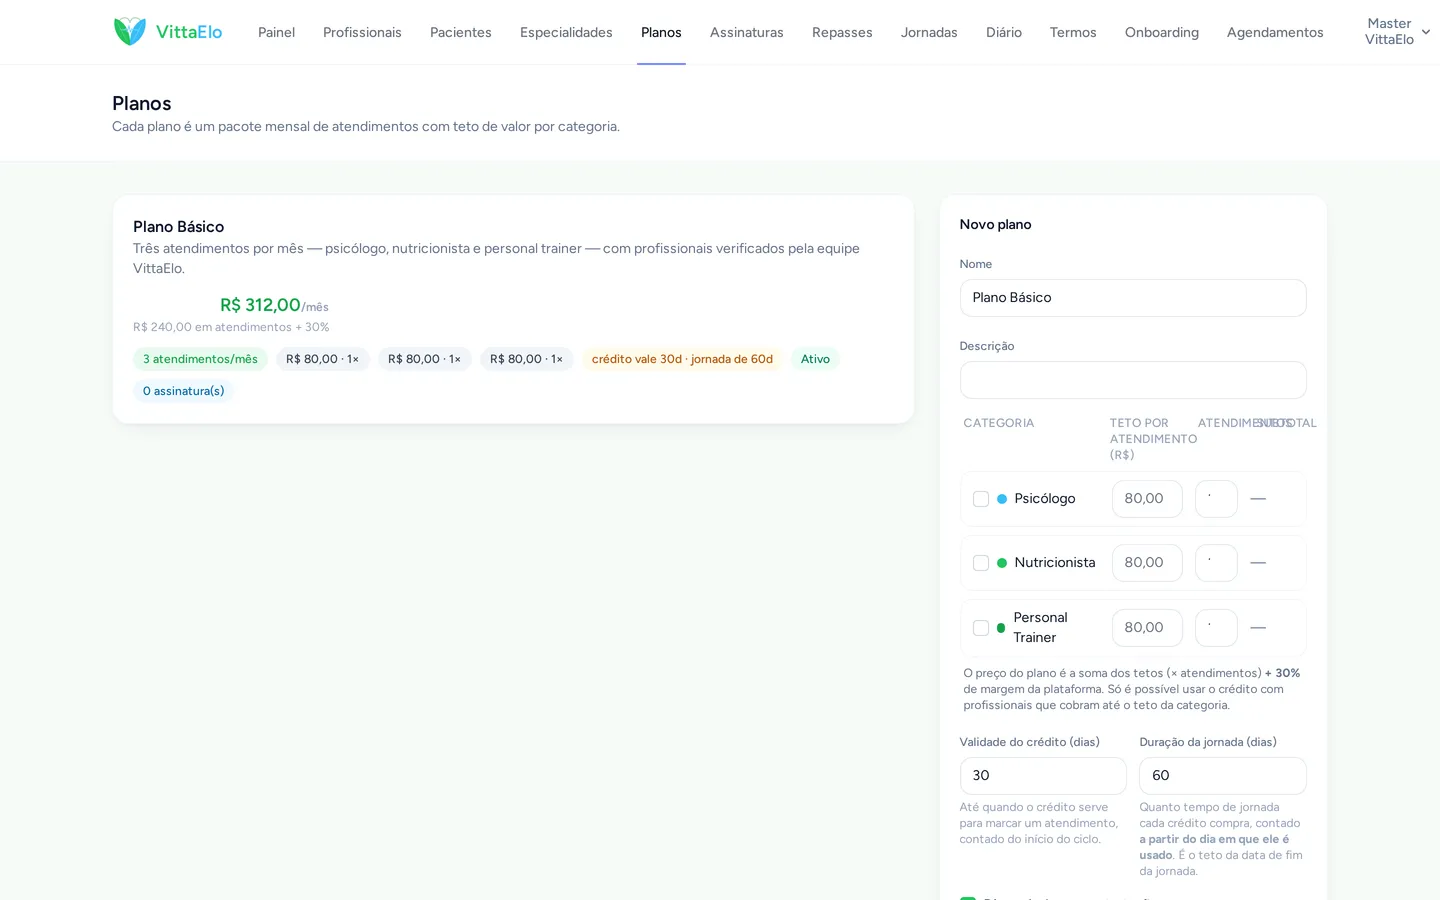1440x900 pixels.
Task: Open the Repasses tab
Action: click(x=842, y=32)
